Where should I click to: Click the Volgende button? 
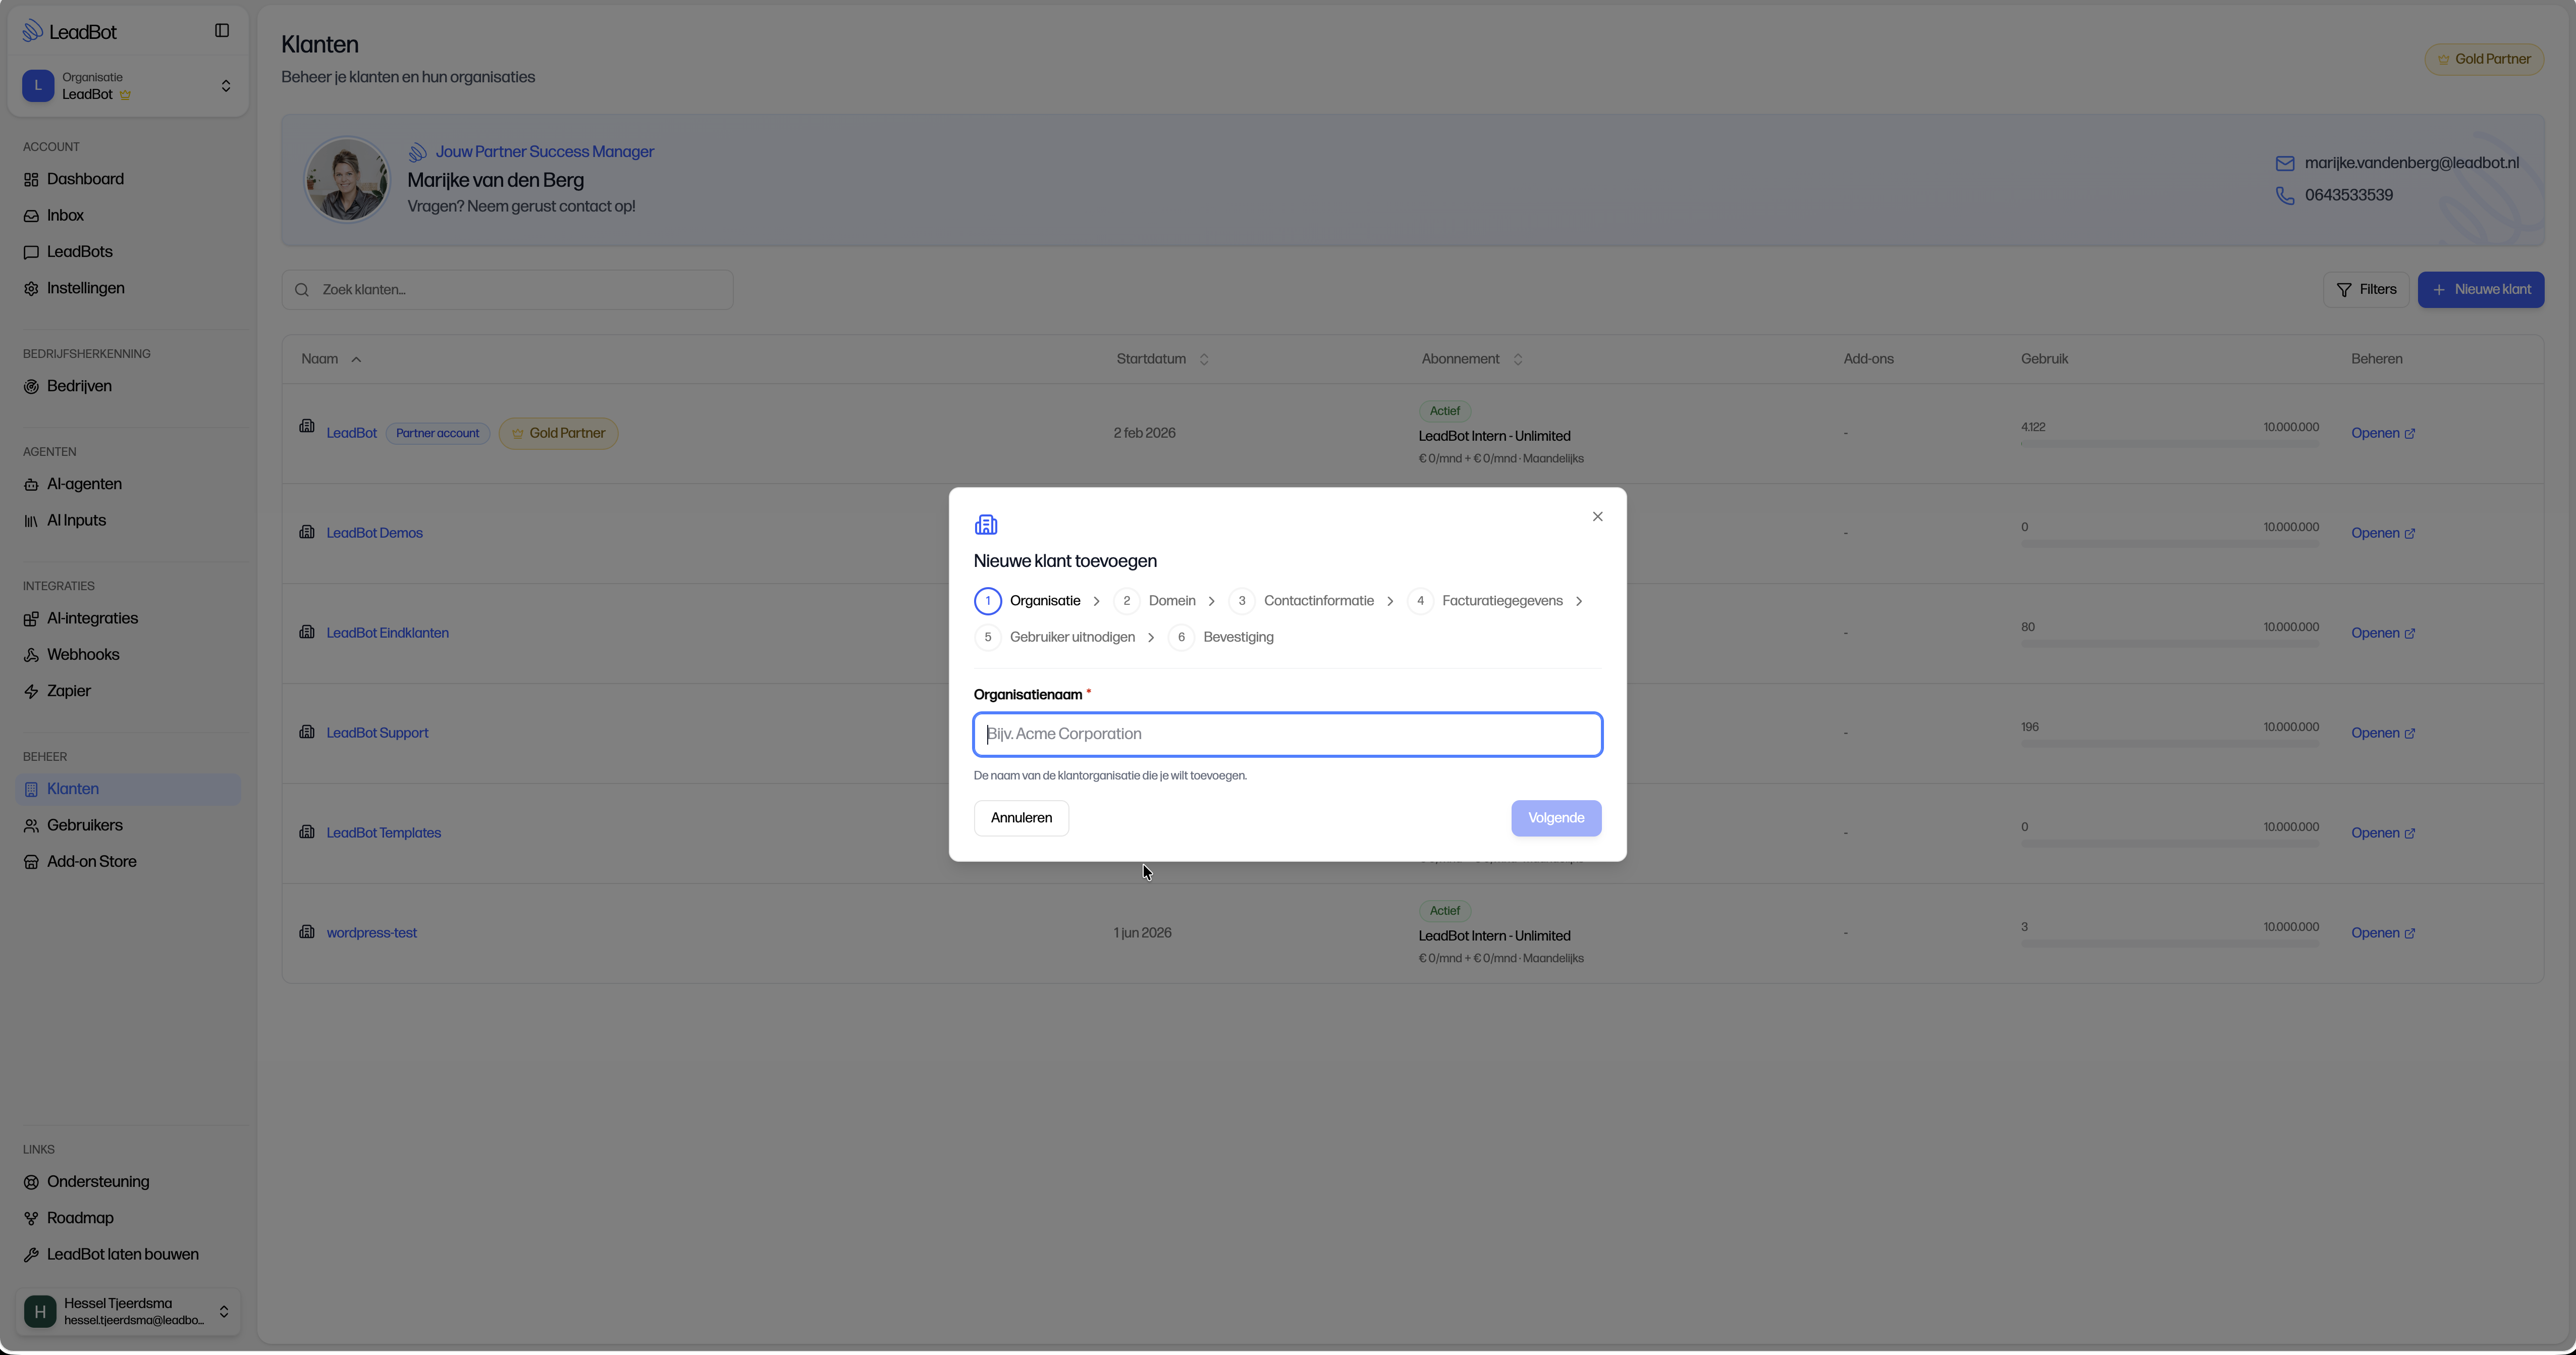[x=1556, y=818]
